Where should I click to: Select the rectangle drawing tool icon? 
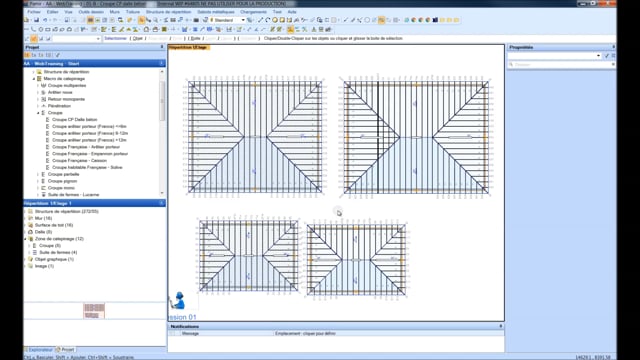(48, 29)
